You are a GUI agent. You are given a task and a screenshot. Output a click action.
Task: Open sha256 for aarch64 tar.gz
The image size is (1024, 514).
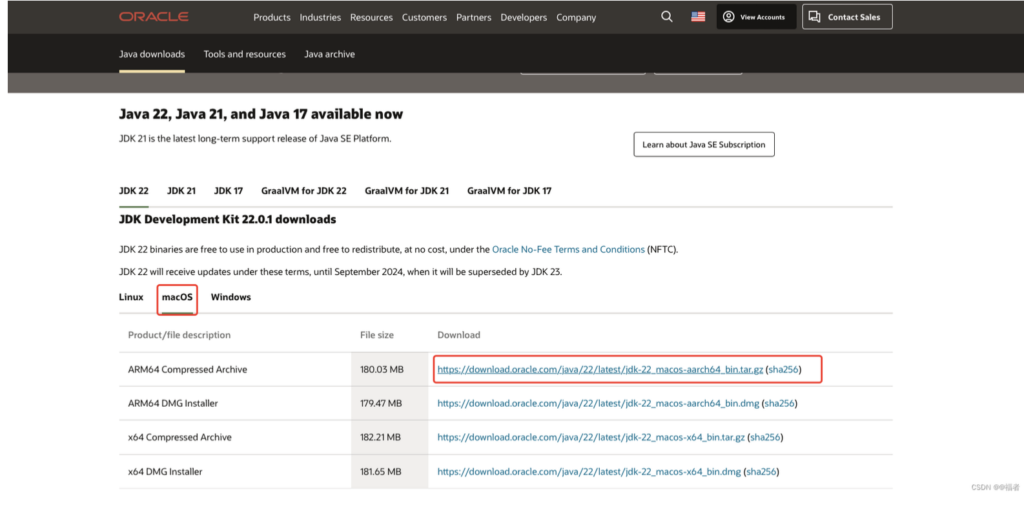[783, 370]
